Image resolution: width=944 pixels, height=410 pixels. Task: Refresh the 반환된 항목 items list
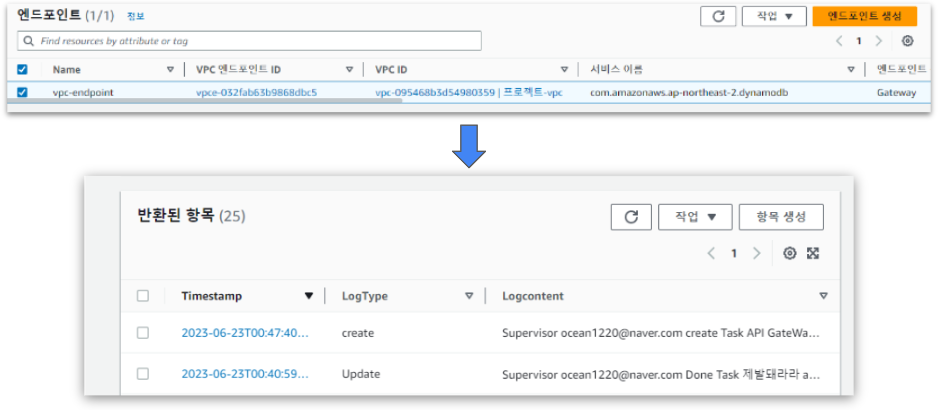[x=631, y=217]
